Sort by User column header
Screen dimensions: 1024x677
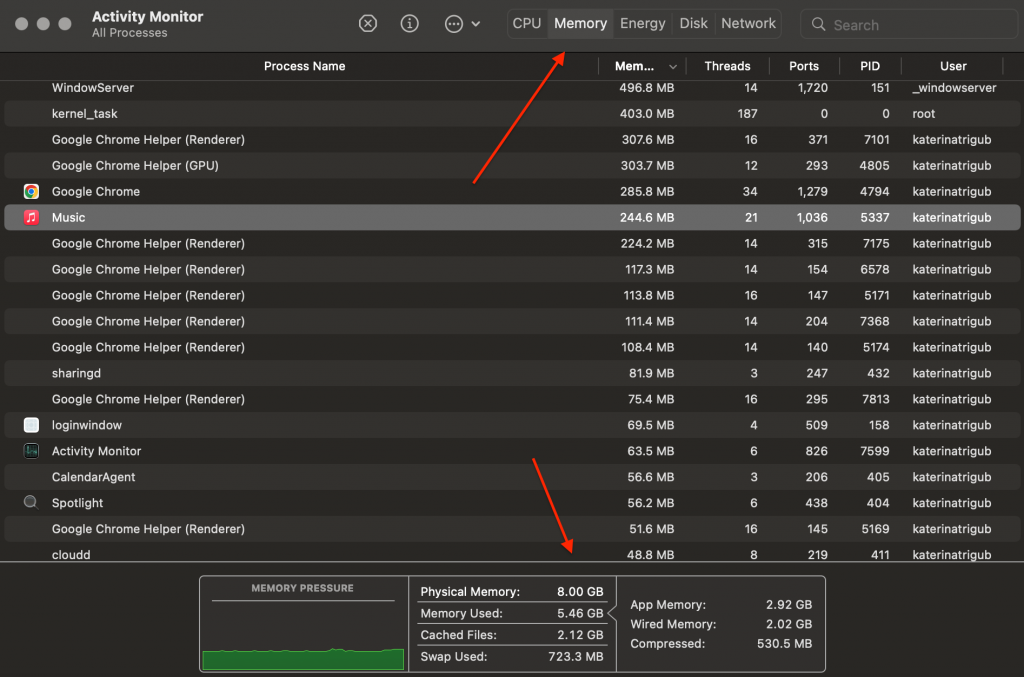tap(953, 66)
